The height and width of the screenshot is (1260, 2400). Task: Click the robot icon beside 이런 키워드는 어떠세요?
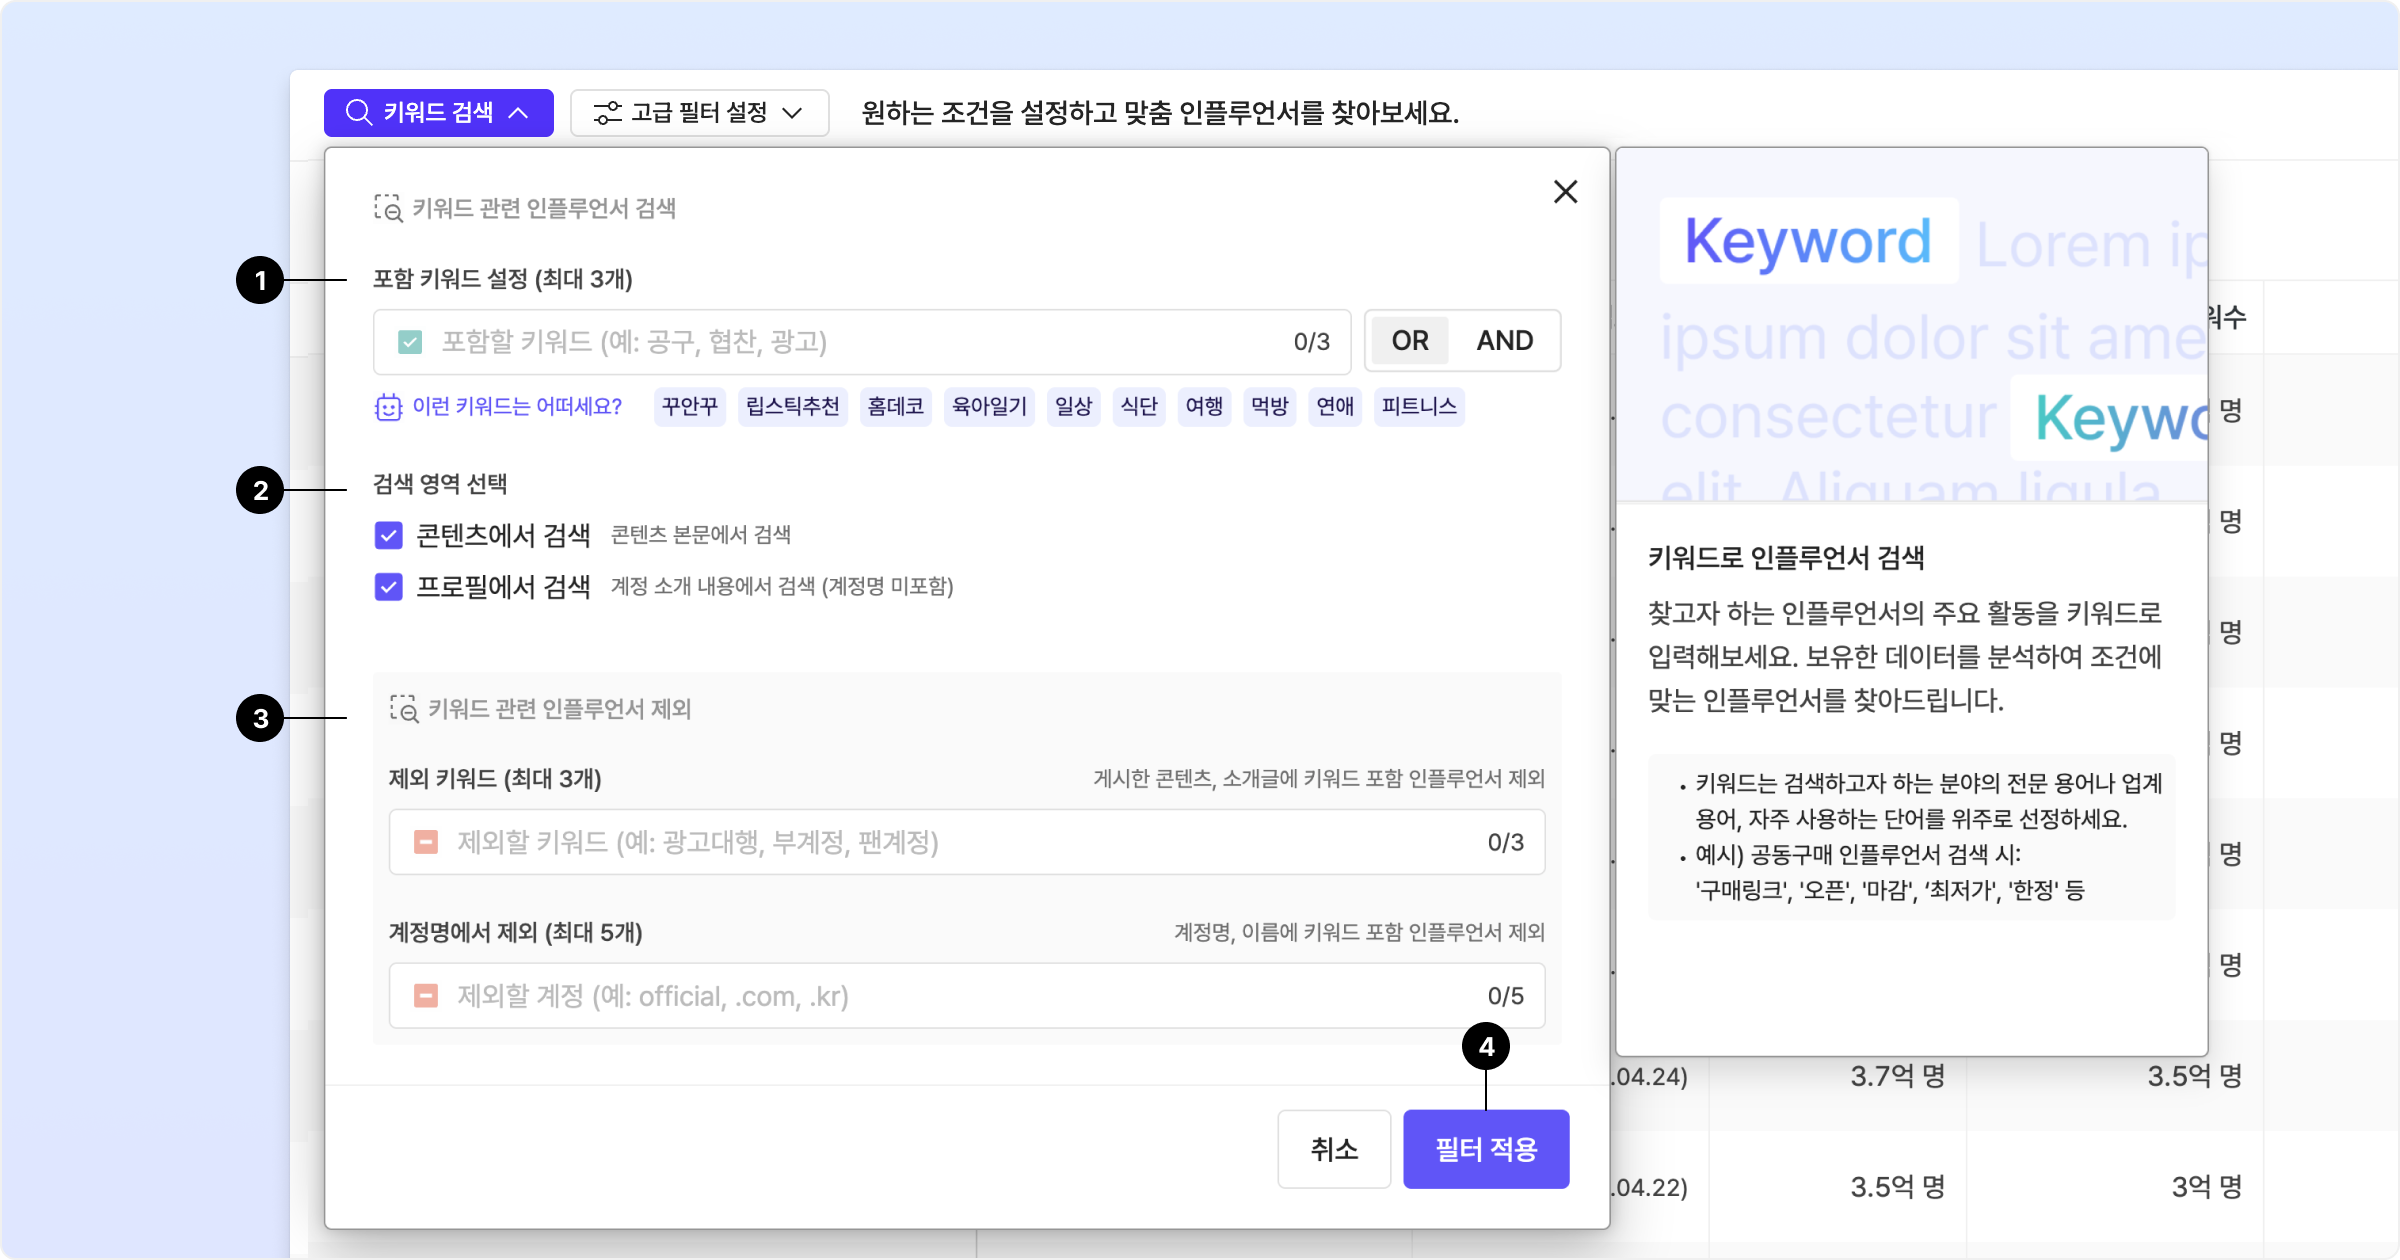coord(388,407)
